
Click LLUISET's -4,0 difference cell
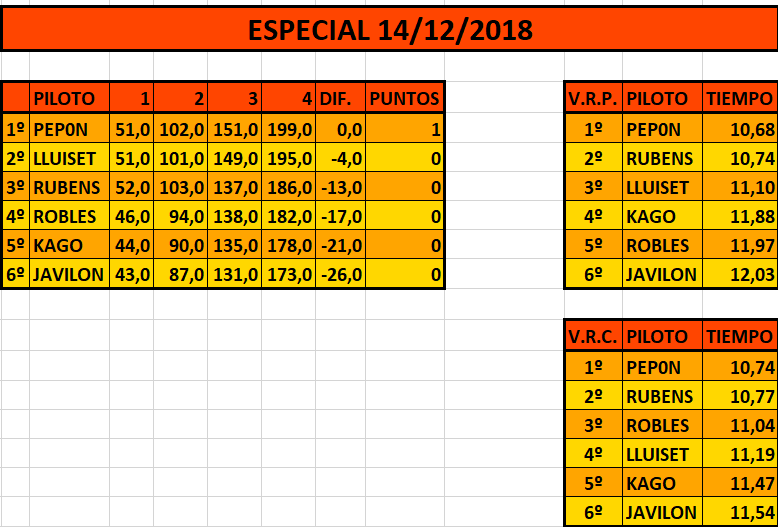[x=340, y=158]
